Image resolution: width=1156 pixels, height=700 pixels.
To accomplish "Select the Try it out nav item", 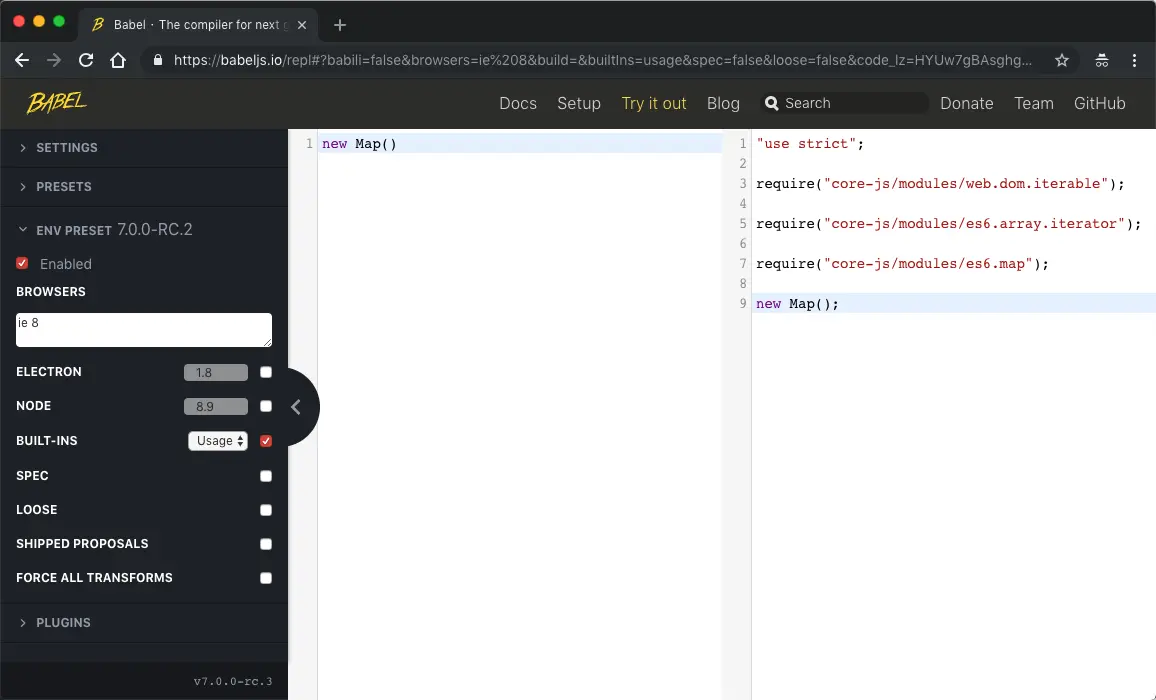I will click(654, 103).
